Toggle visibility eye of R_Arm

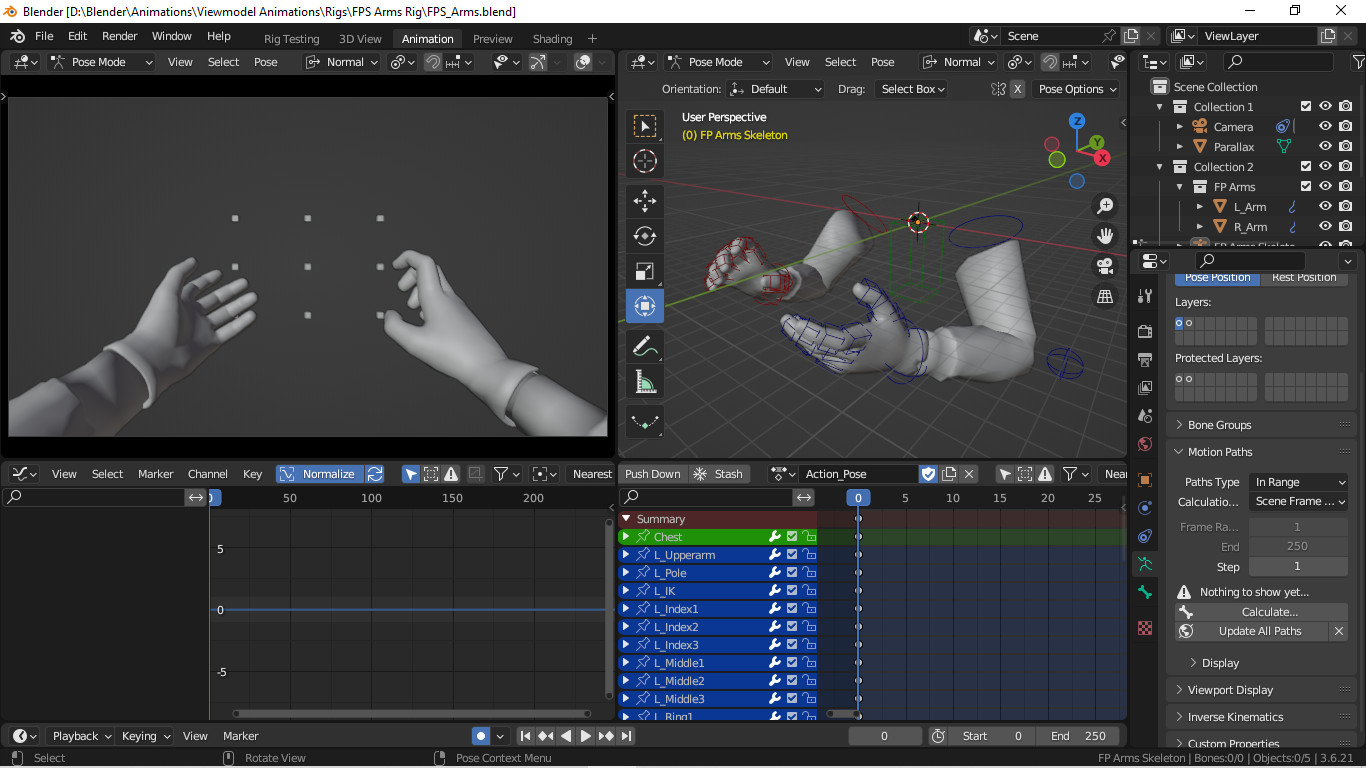pos(1325,227)
